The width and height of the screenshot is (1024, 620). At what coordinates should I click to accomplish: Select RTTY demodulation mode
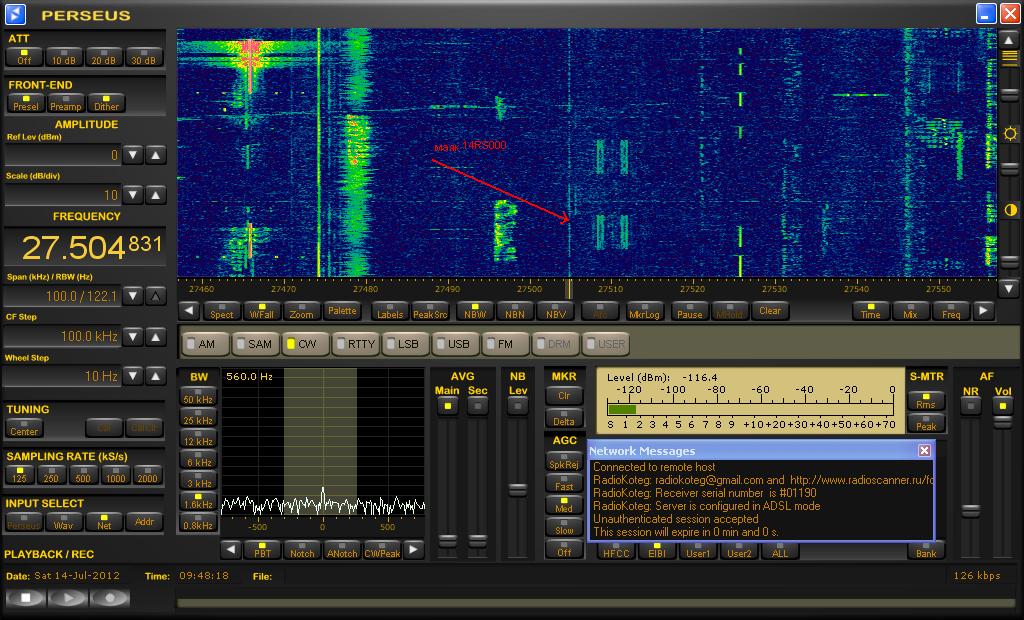pyautogui.click(x=356, y=344)
